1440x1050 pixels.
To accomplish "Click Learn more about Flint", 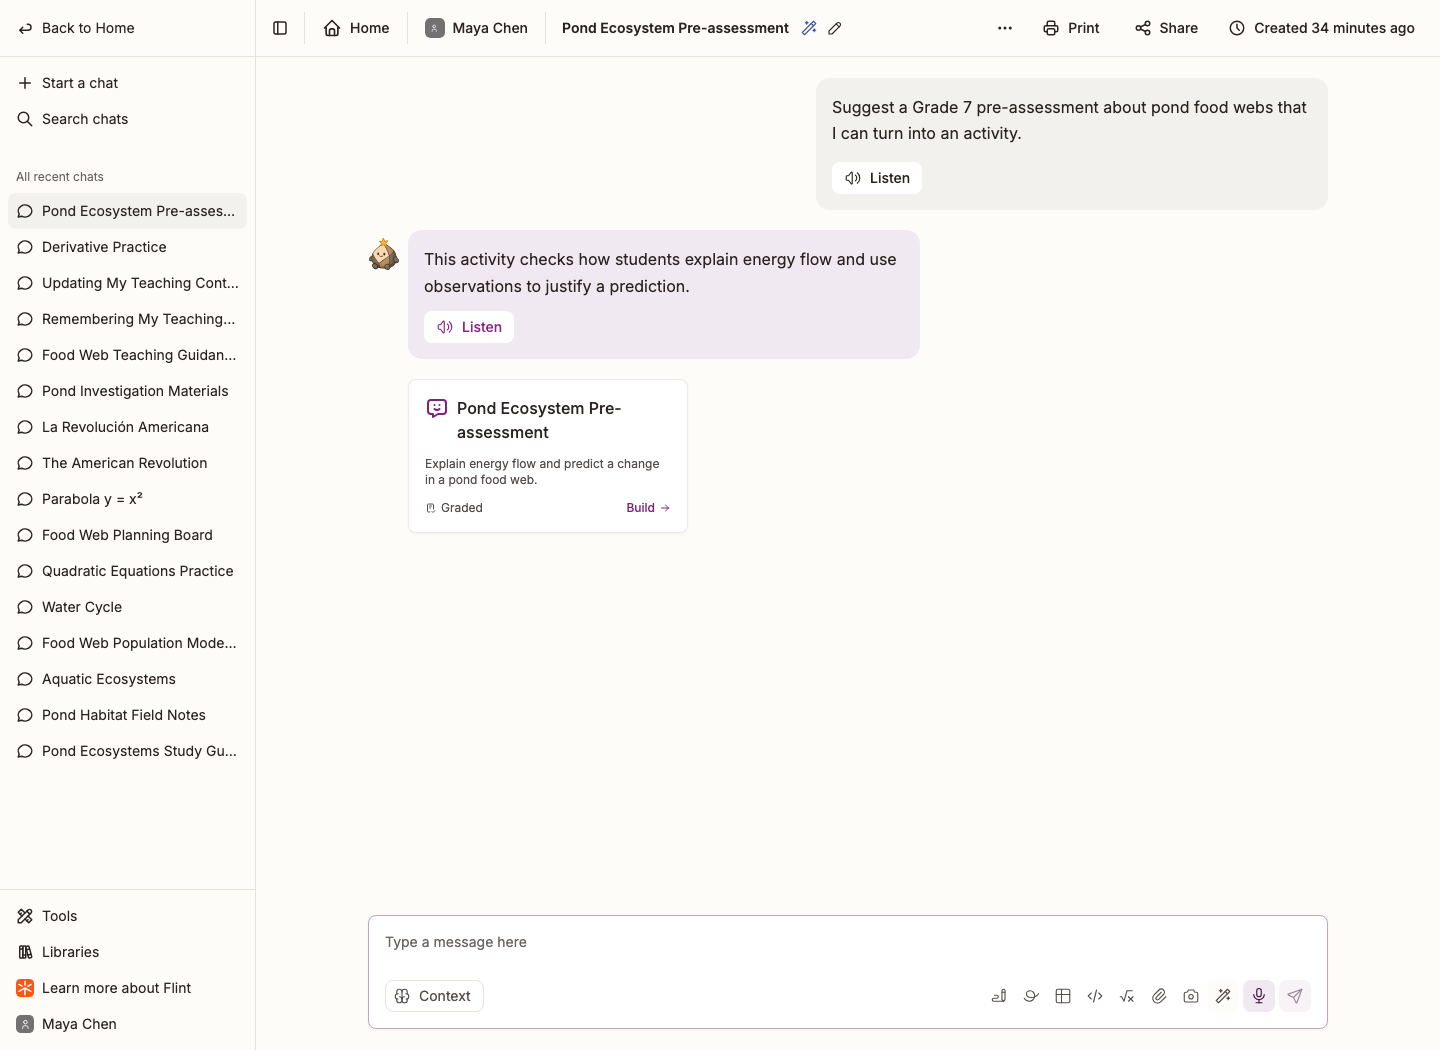I will [127, 988].
